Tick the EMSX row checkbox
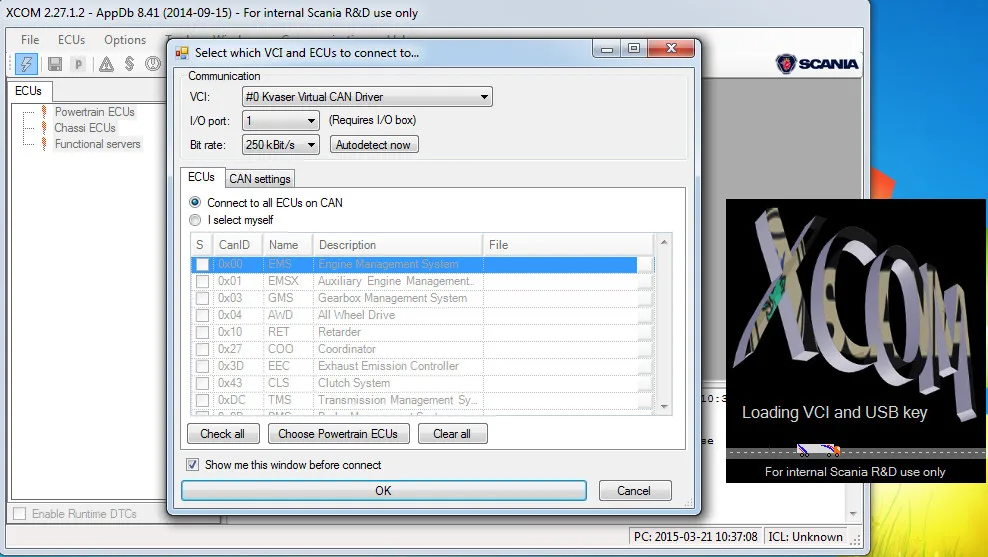Viewport: 988px width, 557px height. click(202, 281)
